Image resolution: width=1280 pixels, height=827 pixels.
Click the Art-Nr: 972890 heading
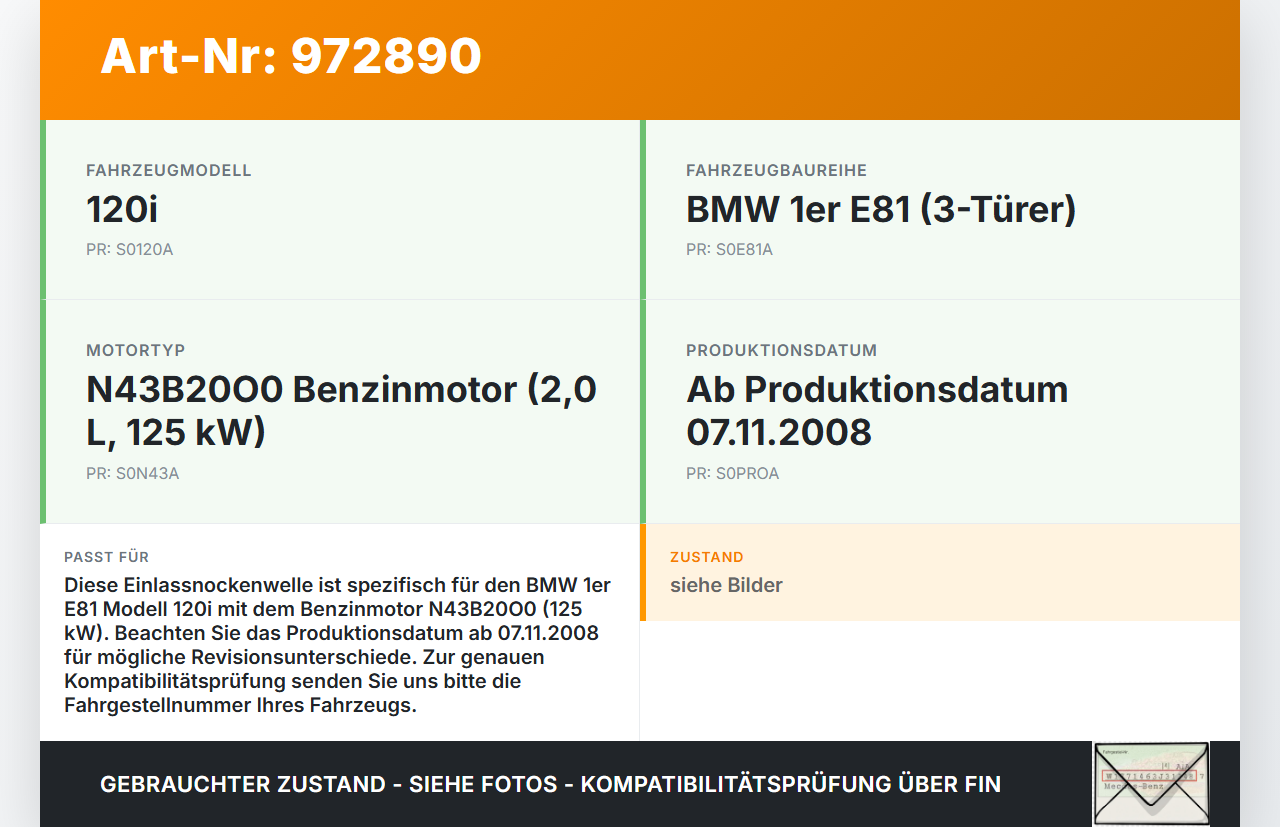pyautogui.click(x=290, y=57)
